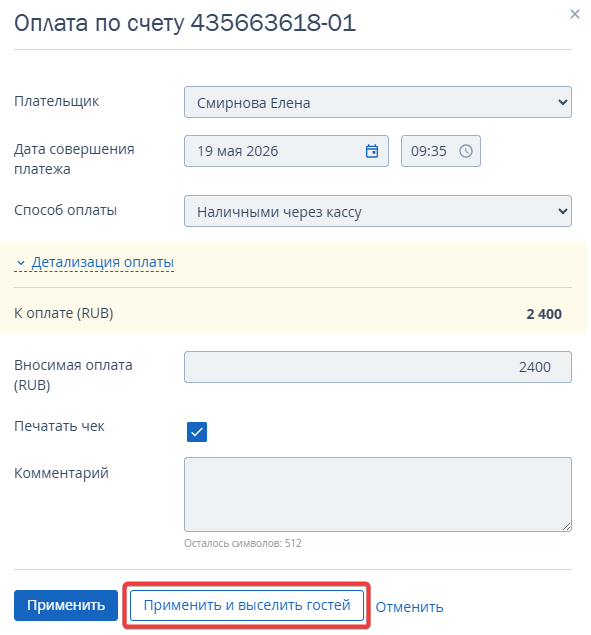The height and width of the screenshot is (635, 591).
Task: Focus the Вносимая оплата amount field
Action: [x=378, y=367]
